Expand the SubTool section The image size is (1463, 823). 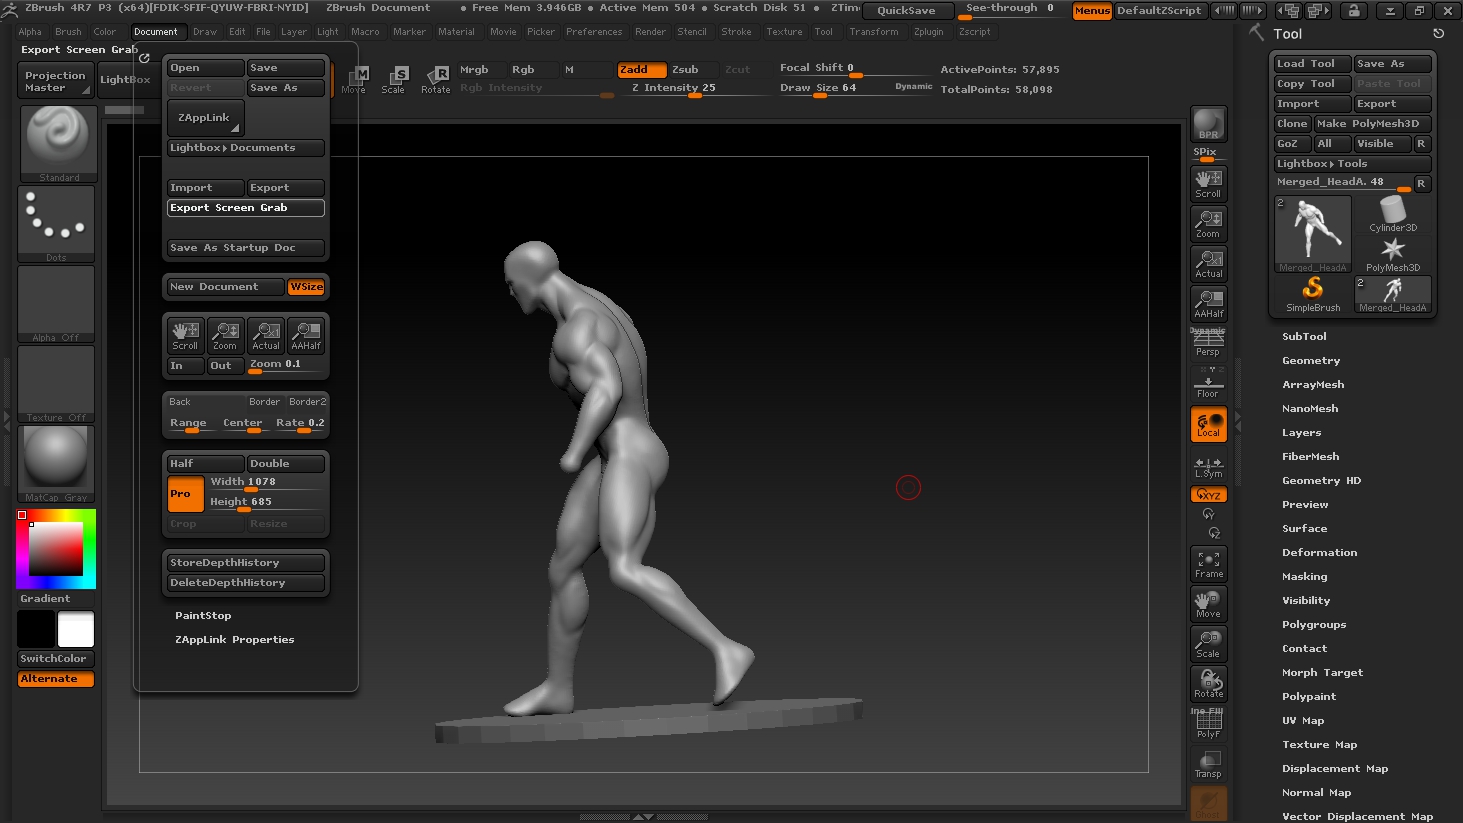coord(1304,337)
